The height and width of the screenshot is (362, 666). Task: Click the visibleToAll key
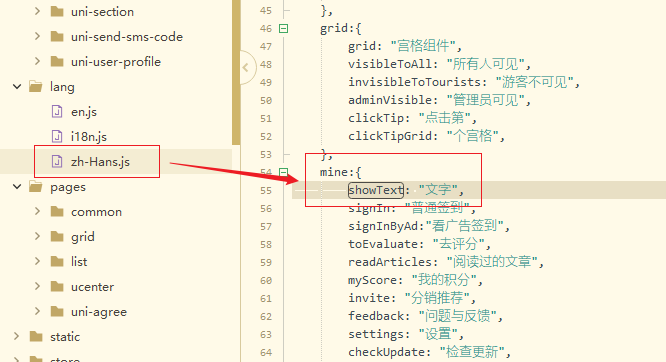tap(389, 64)
